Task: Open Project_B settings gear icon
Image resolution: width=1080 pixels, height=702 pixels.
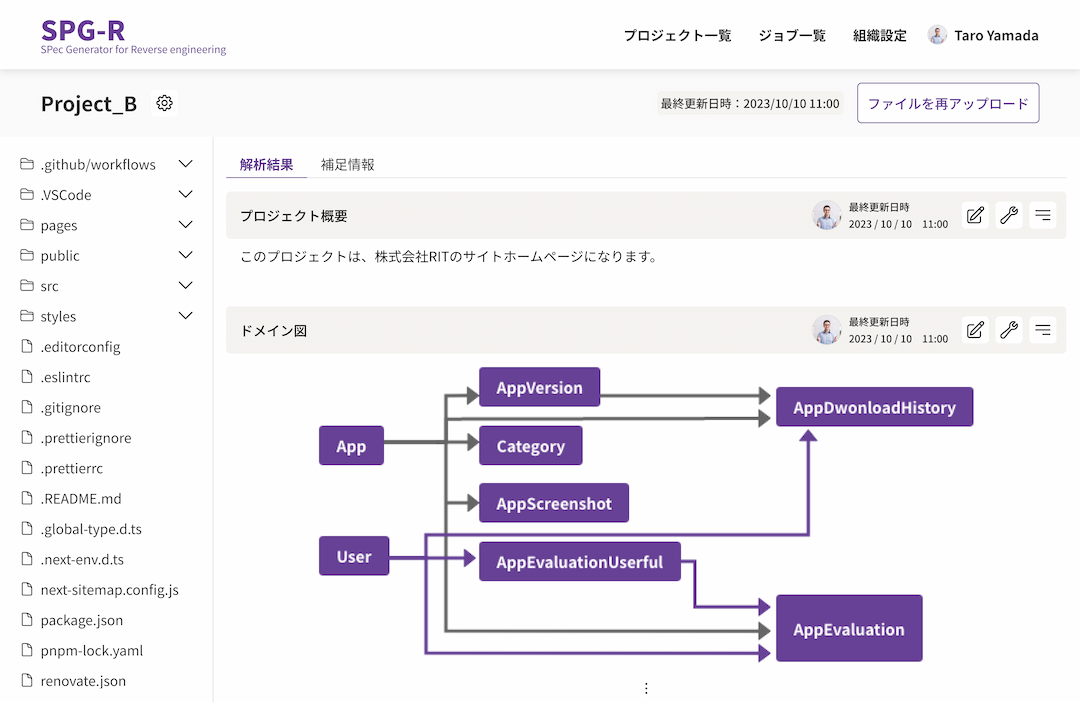Action: [x=164, y=103]
